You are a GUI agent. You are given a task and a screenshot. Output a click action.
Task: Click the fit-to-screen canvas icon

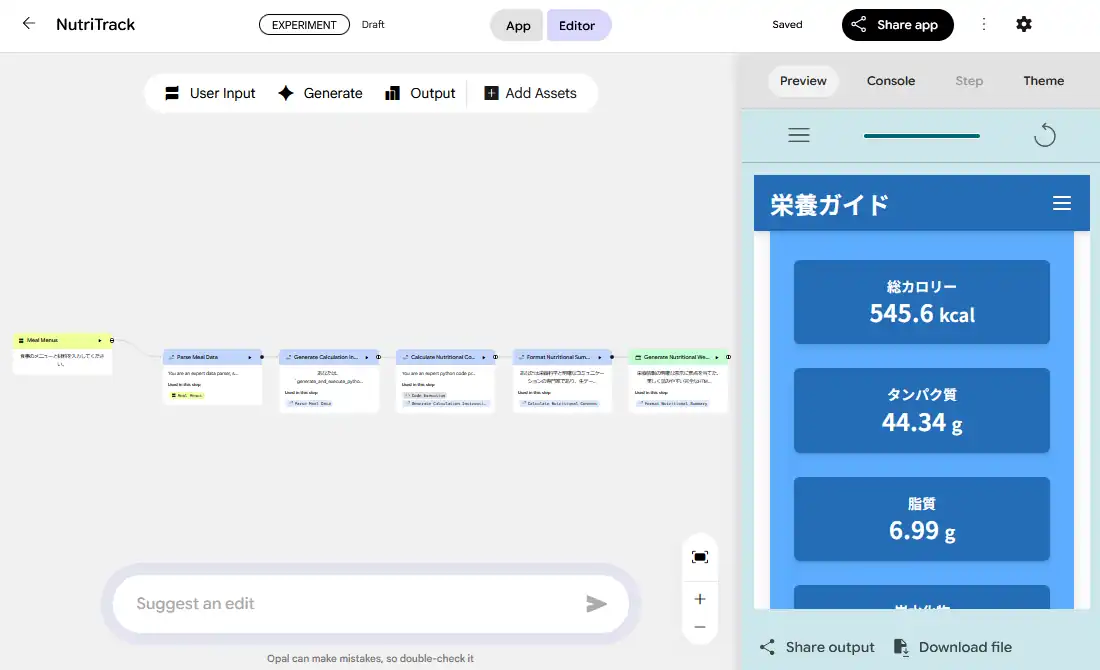[x=699, y=557]
